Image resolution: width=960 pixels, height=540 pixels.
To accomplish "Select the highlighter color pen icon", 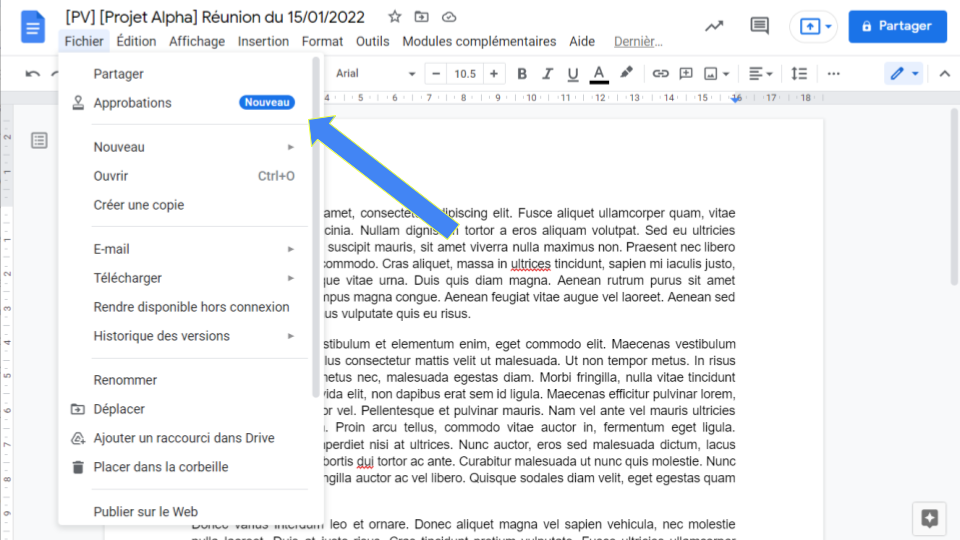I will click(626, 74).
